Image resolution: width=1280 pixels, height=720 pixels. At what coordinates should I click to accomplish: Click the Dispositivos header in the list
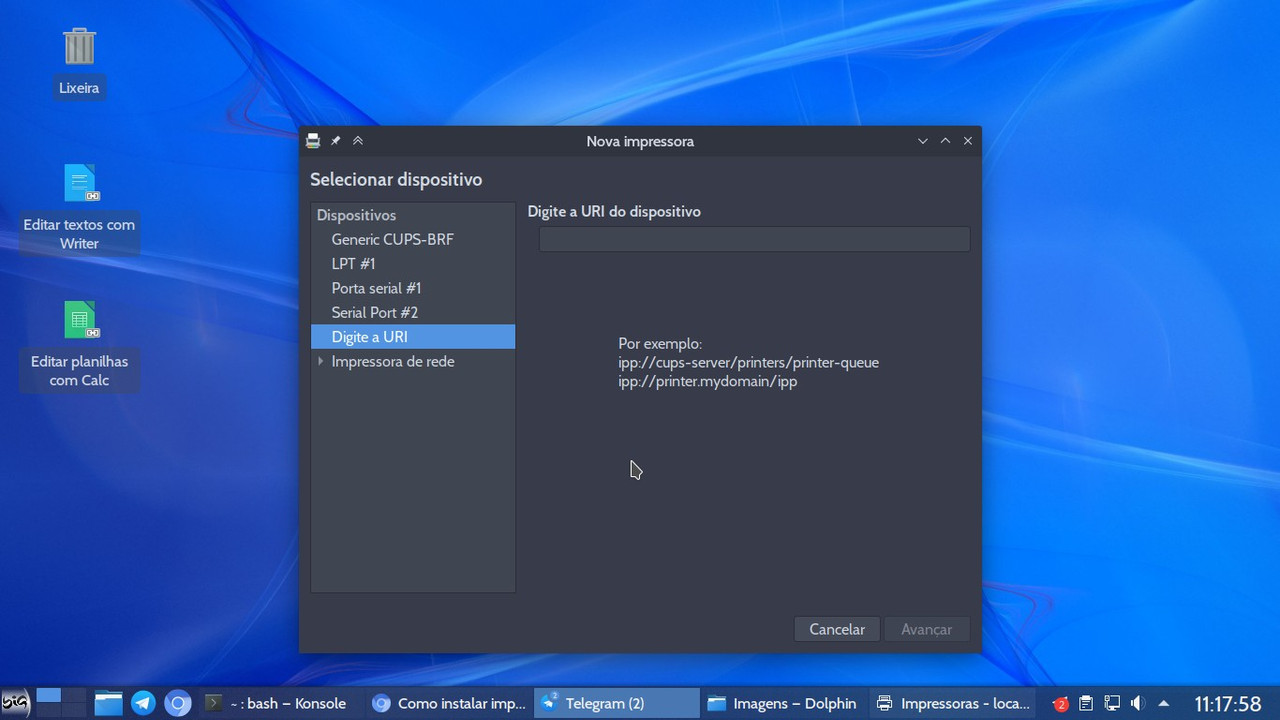point(413,215)
